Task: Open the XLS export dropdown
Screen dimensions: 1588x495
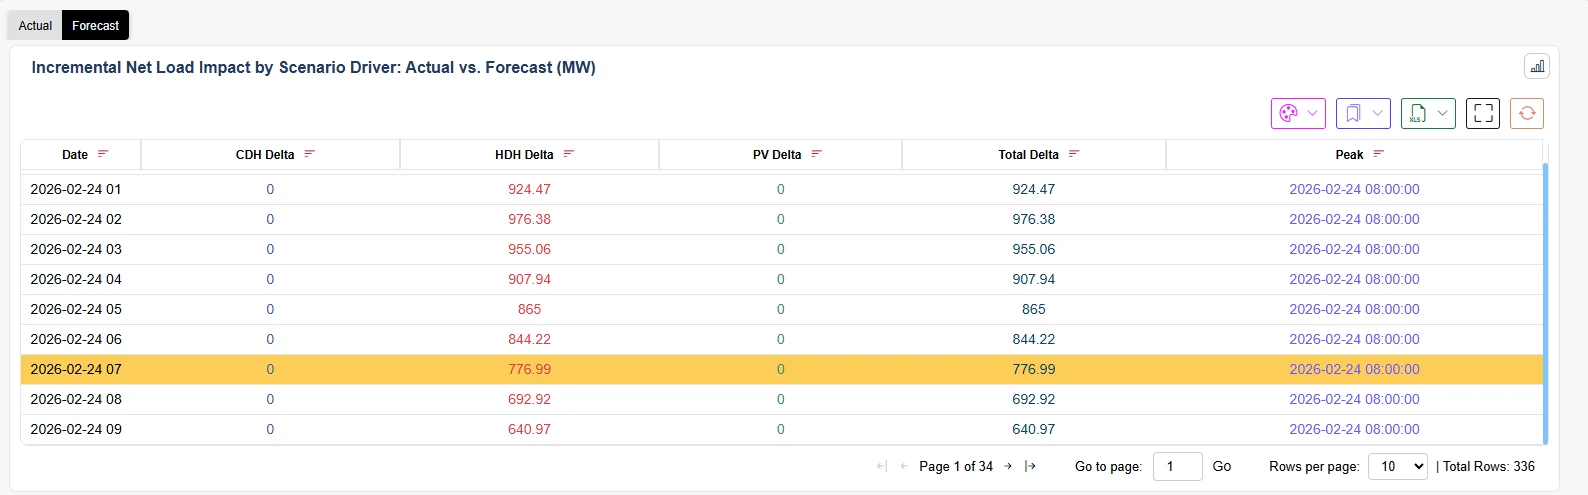Action: [1428, 113]
